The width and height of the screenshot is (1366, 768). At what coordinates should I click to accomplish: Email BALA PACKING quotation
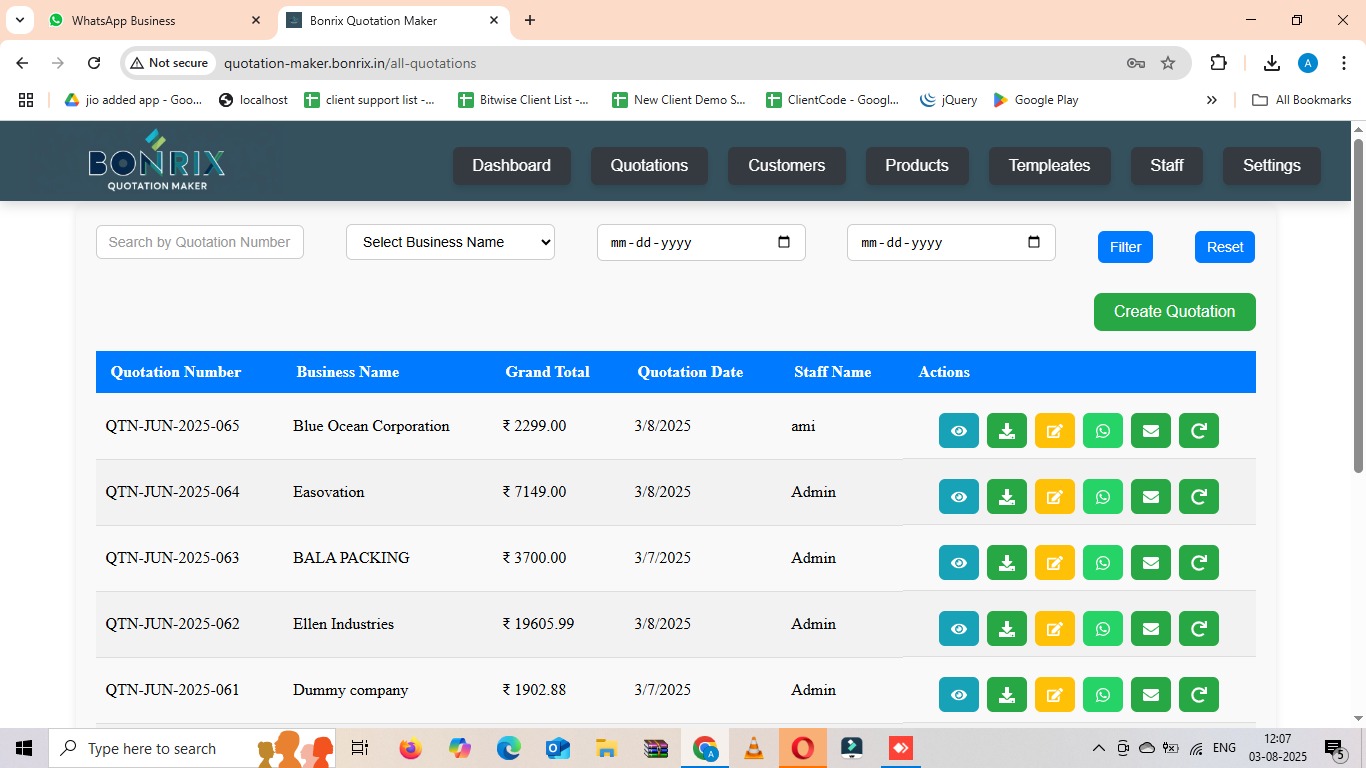[1151, 563]
